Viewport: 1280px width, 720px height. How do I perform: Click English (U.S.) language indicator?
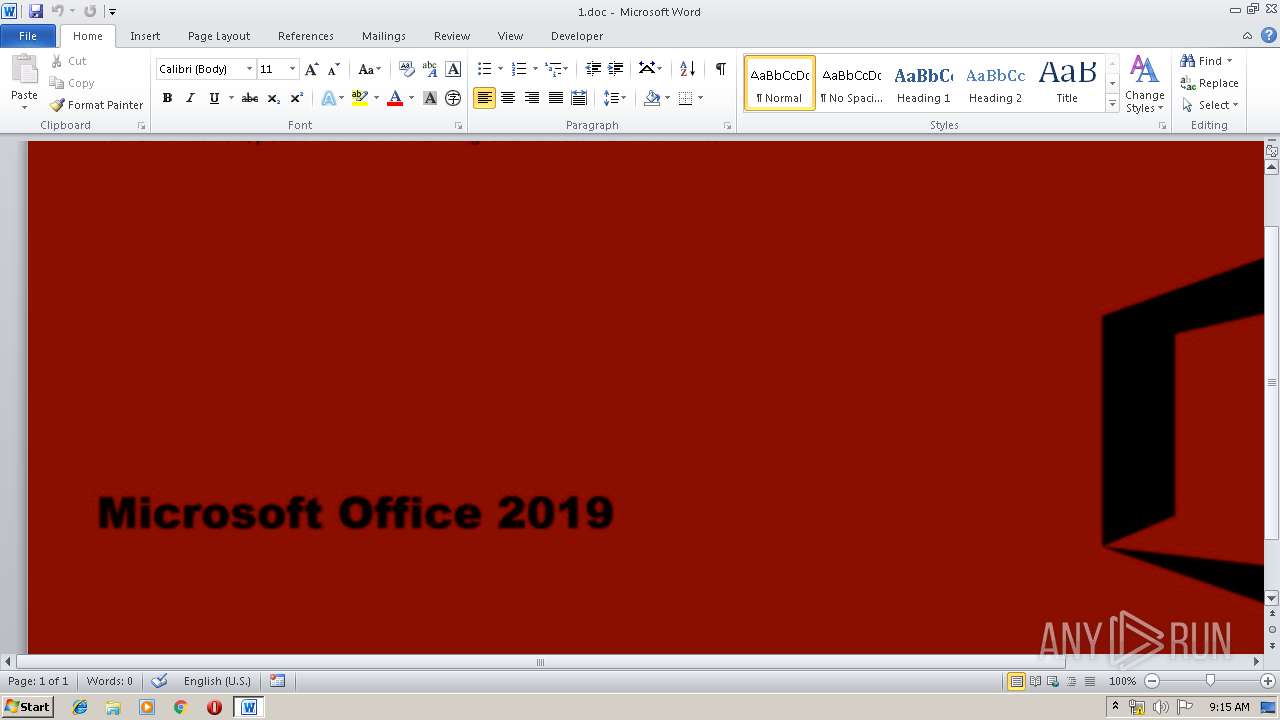217,681
